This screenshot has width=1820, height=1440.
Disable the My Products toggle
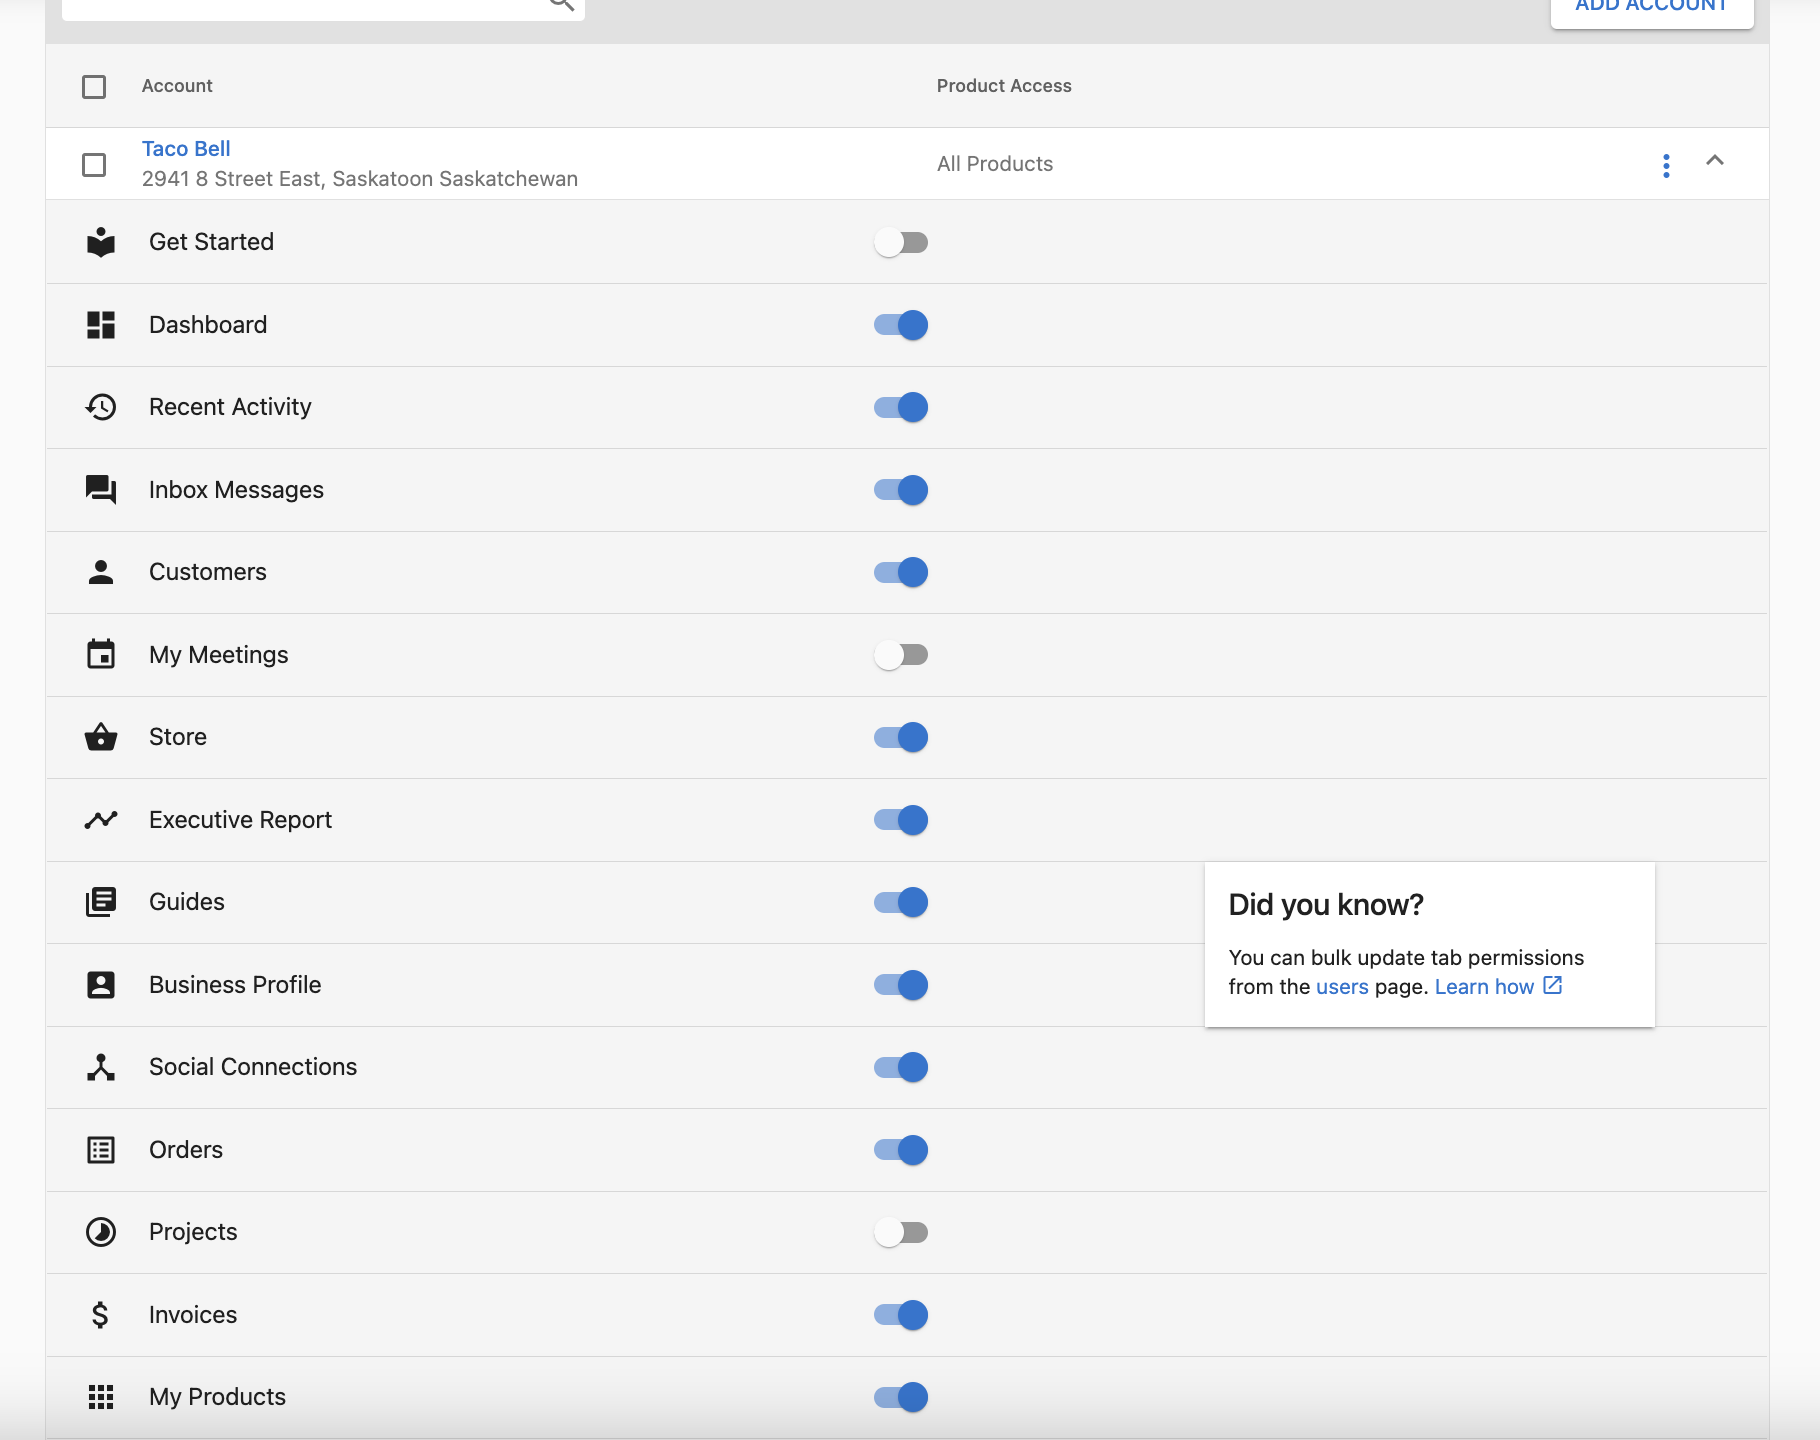901,1397
